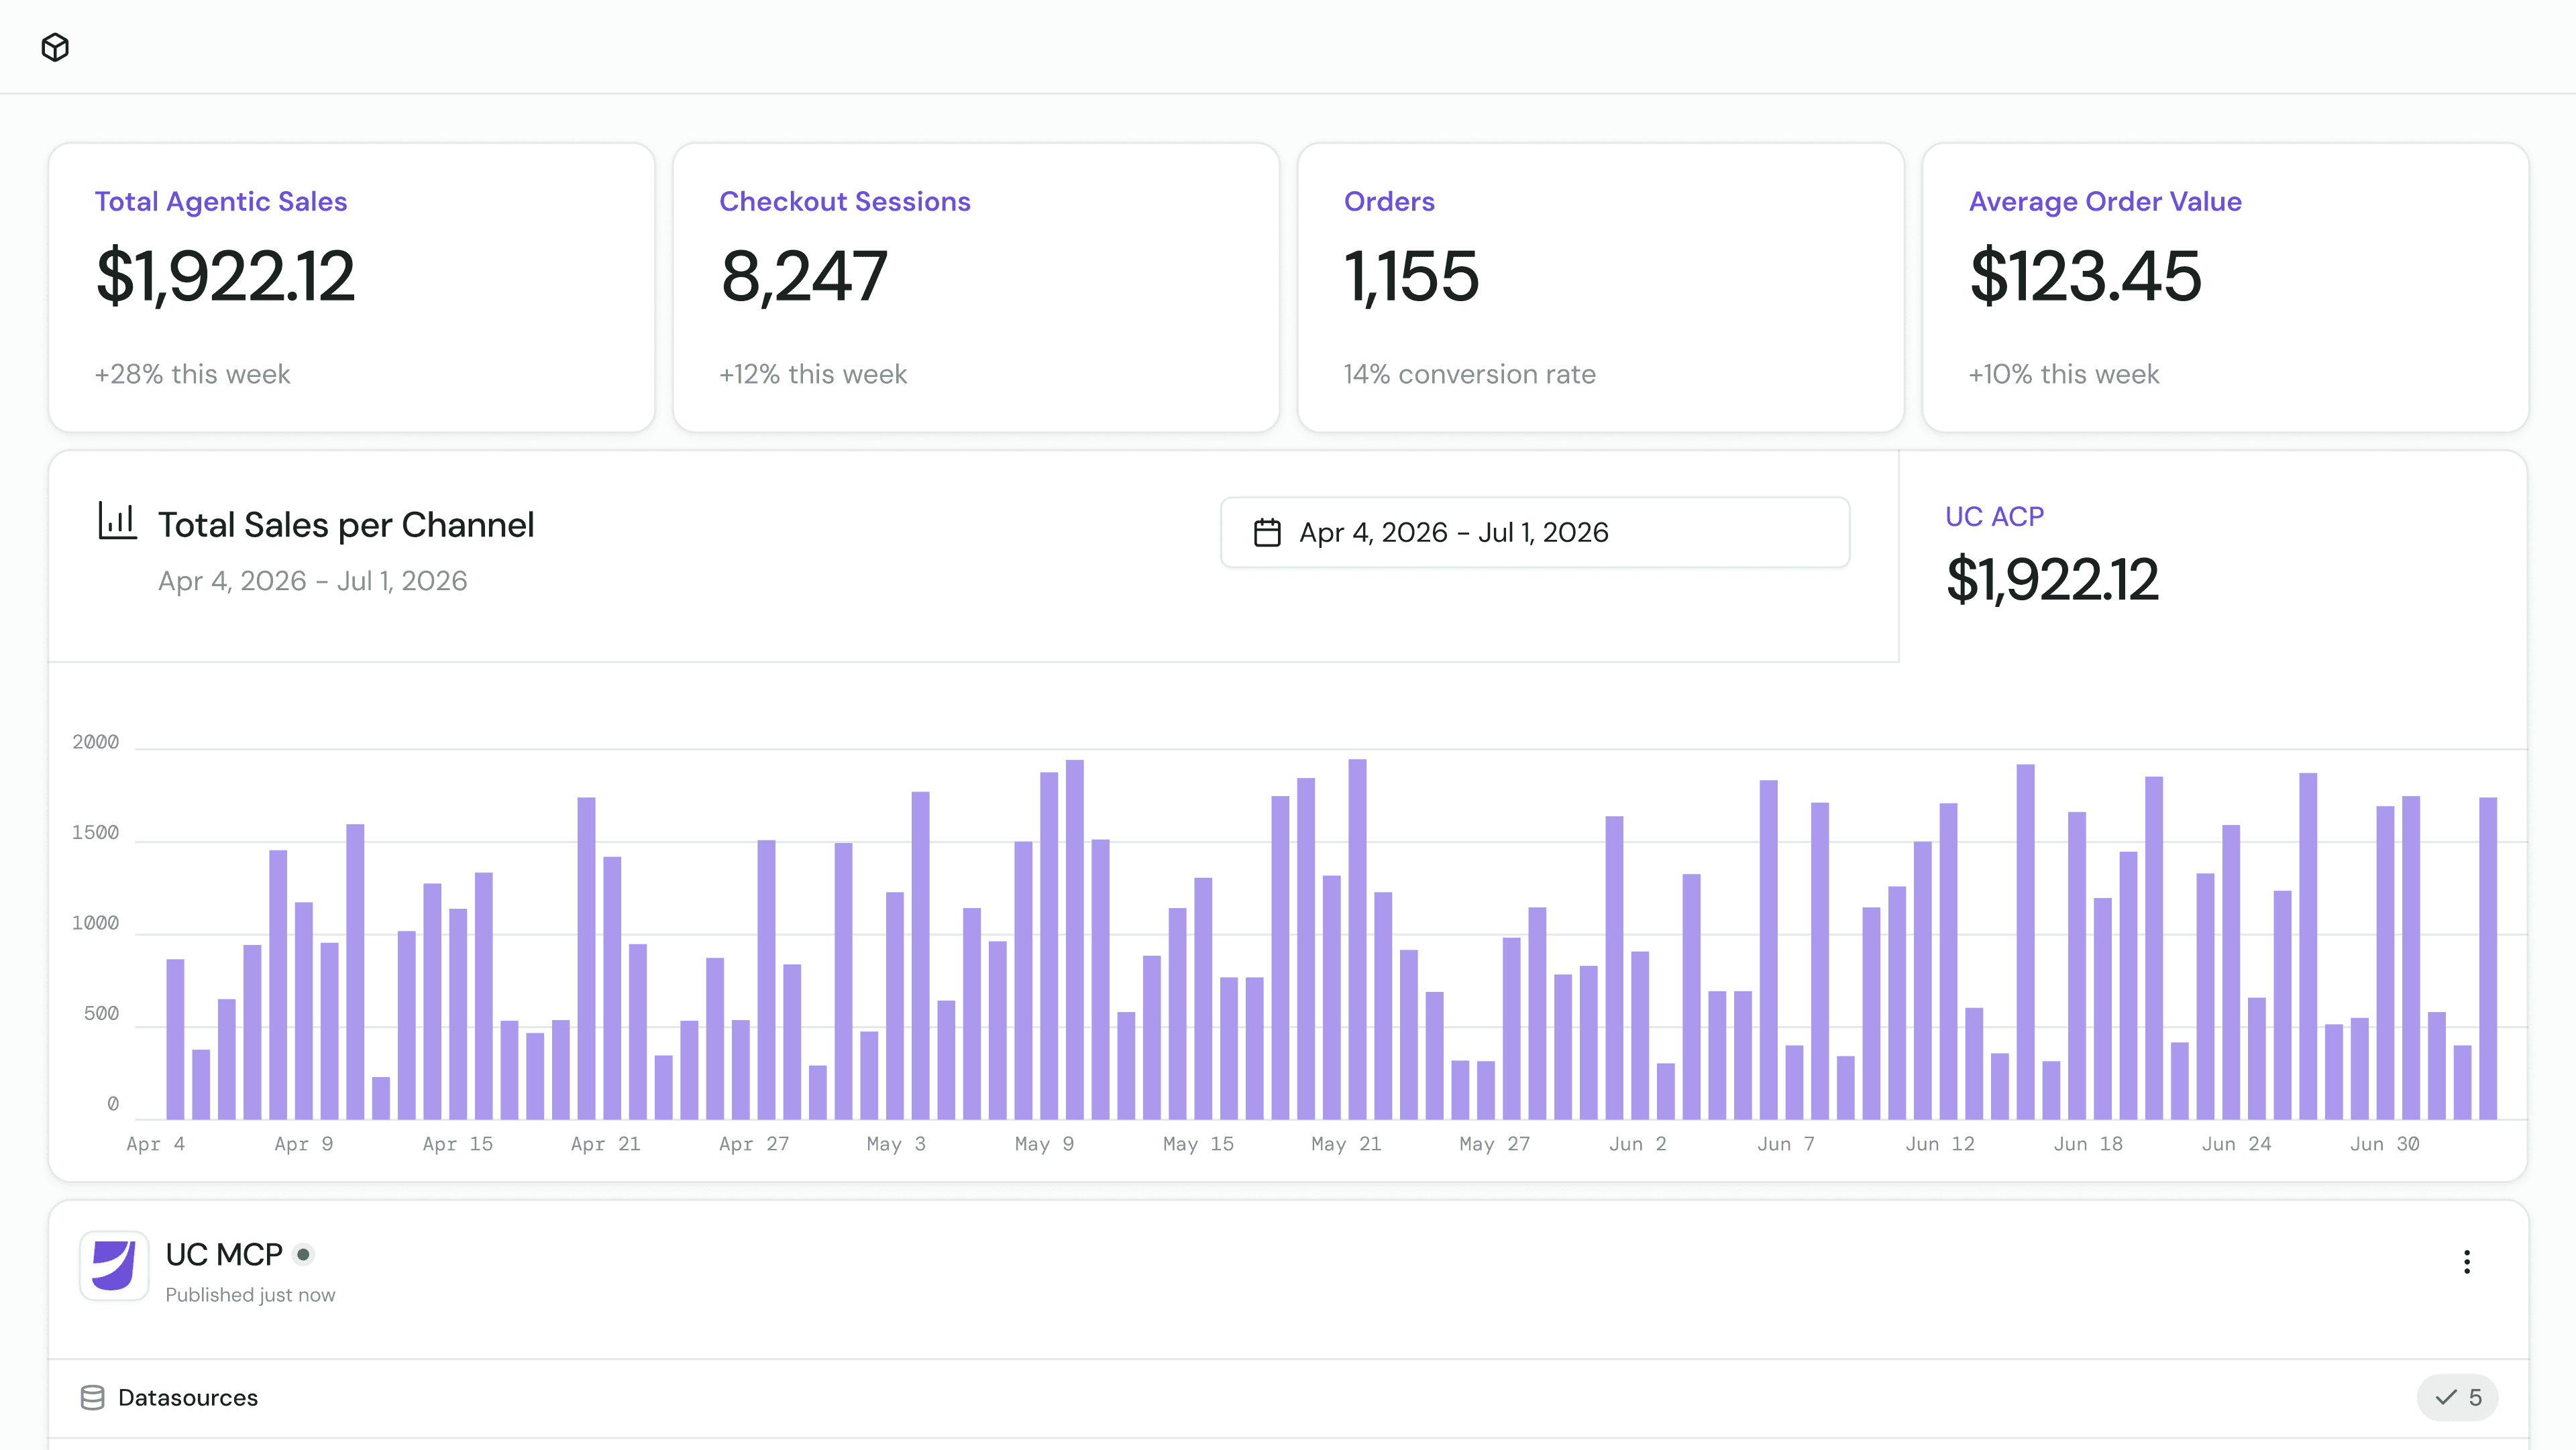Select the UC ACP channel total panel

point(2212,556)
